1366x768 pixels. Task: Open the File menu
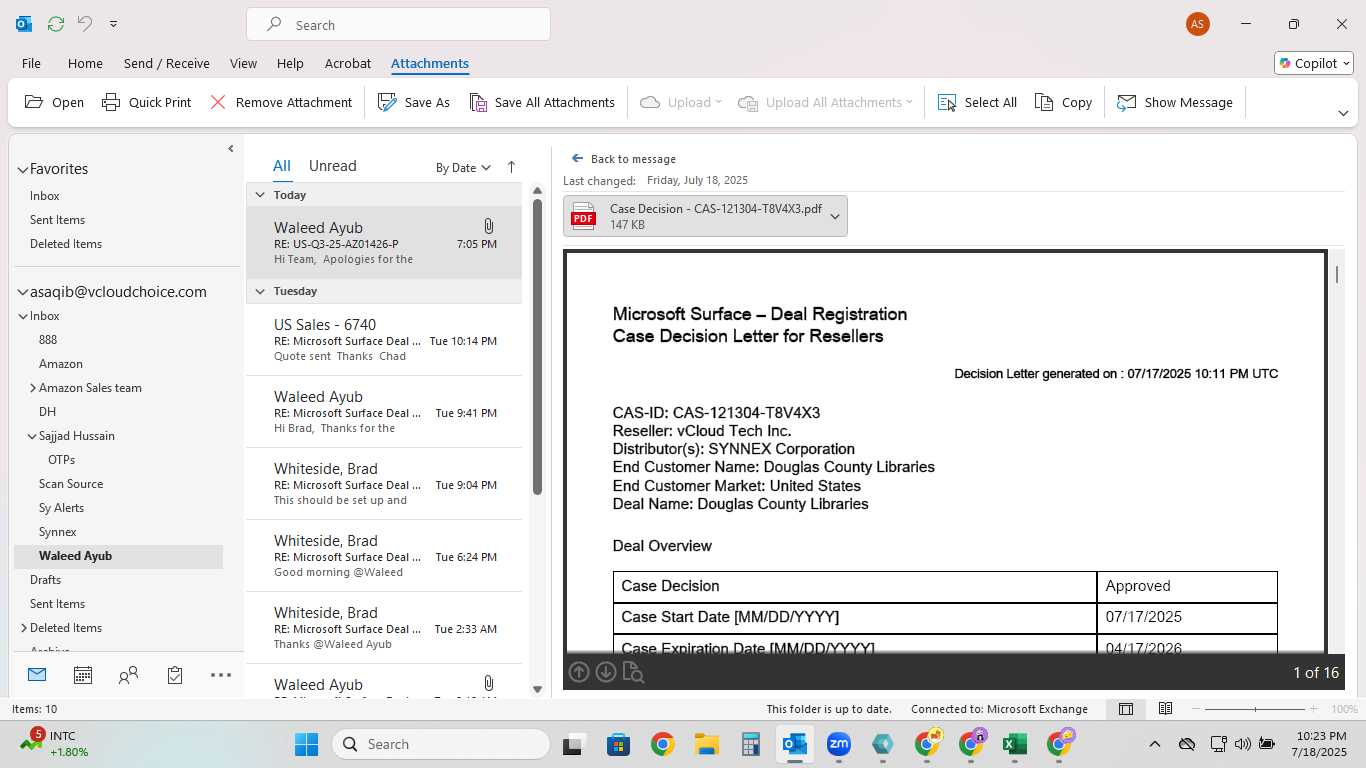click(31, 63)
